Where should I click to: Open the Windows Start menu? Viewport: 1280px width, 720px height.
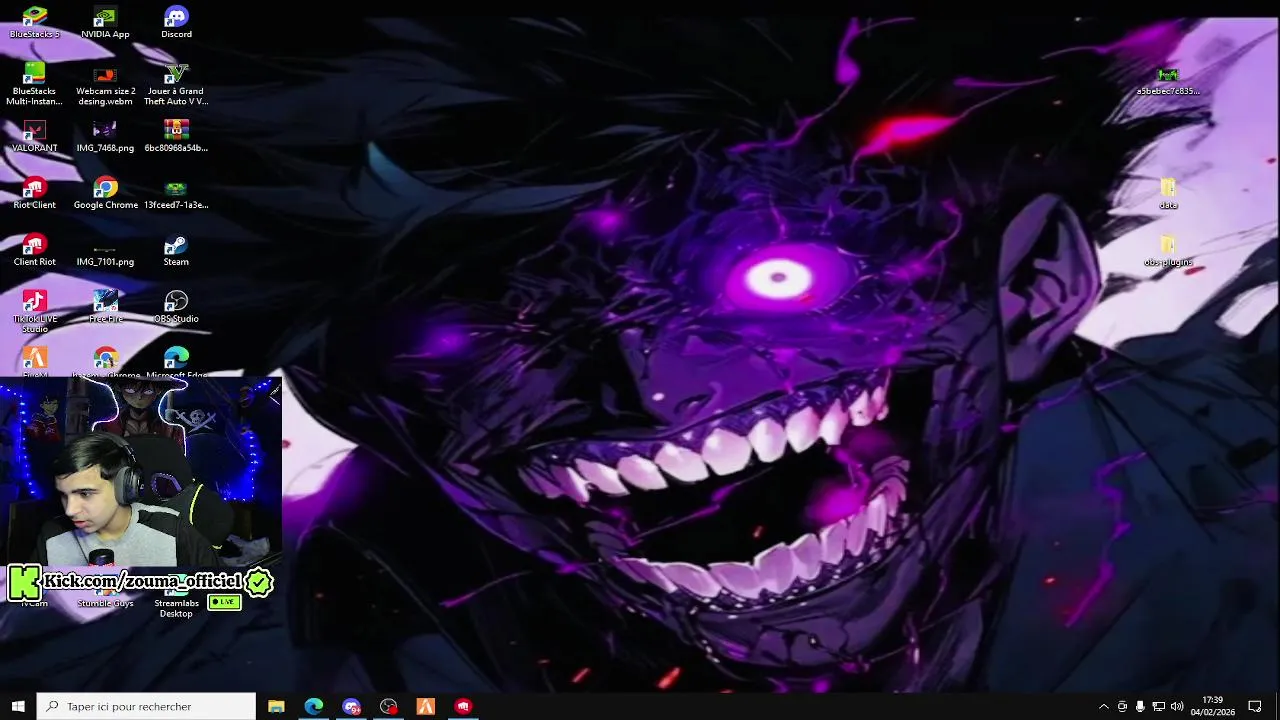(18, 706)
